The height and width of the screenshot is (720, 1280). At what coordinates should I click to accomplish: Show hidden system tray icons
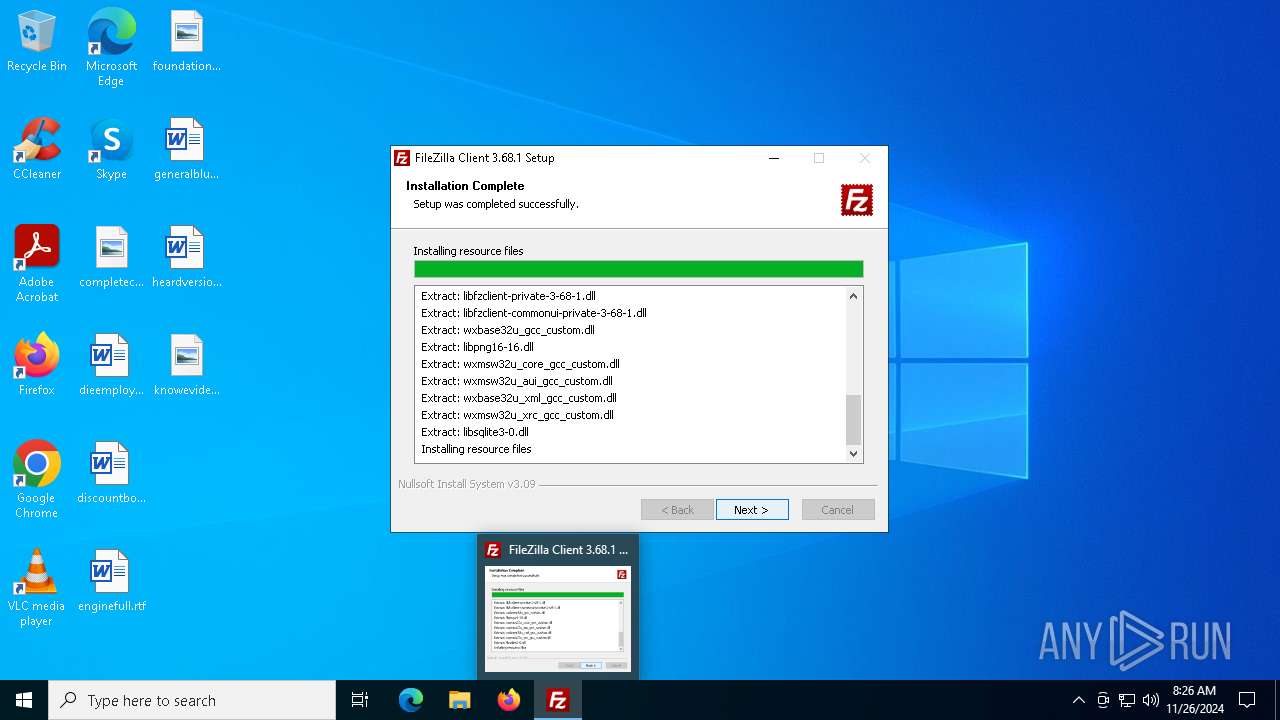tap(1078, 700)
